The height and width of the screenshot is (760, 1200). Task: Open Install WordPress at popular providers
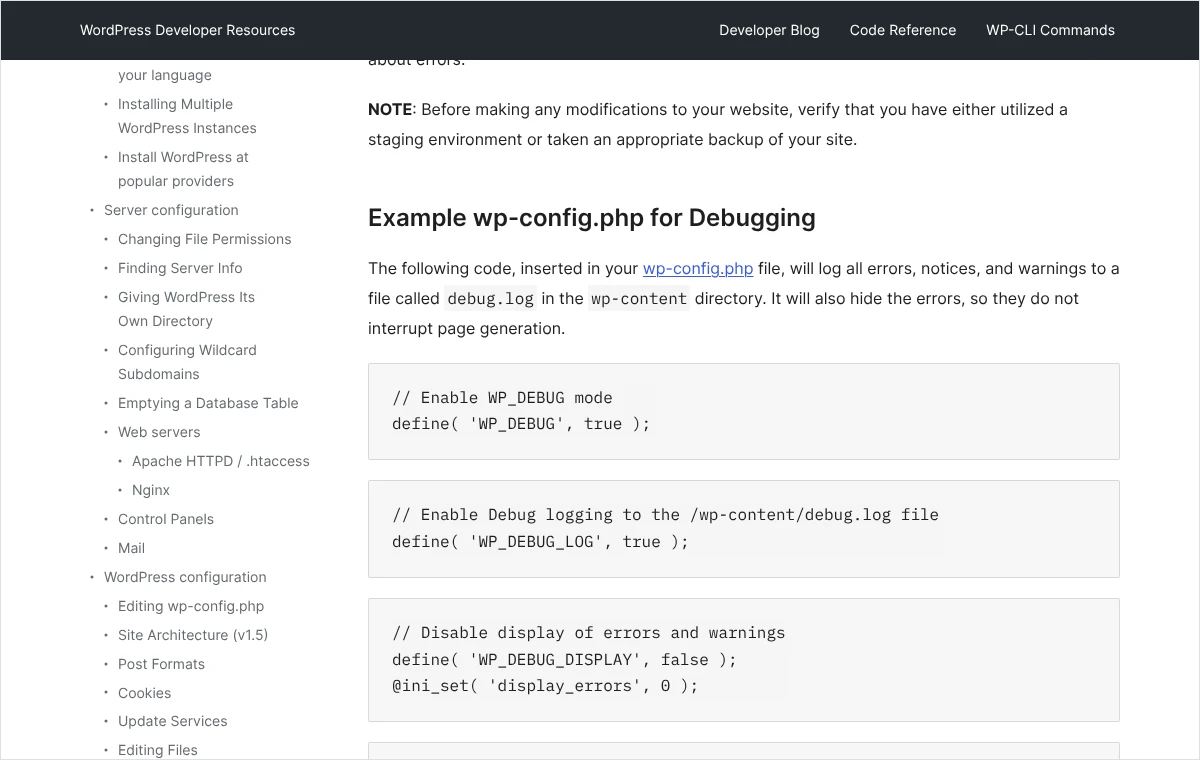coord(183,169)
